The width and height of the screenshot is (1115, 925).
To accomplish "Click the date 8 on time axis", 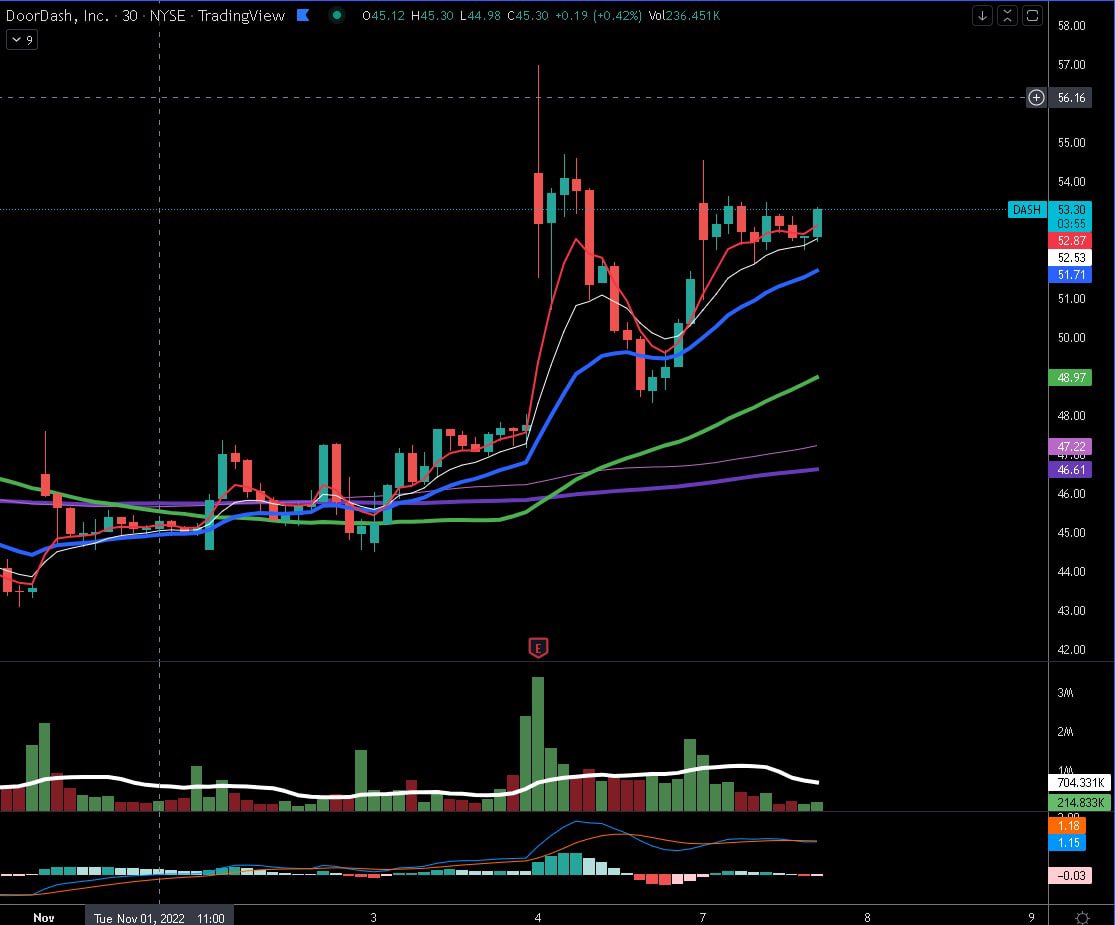I will (867, 918).
